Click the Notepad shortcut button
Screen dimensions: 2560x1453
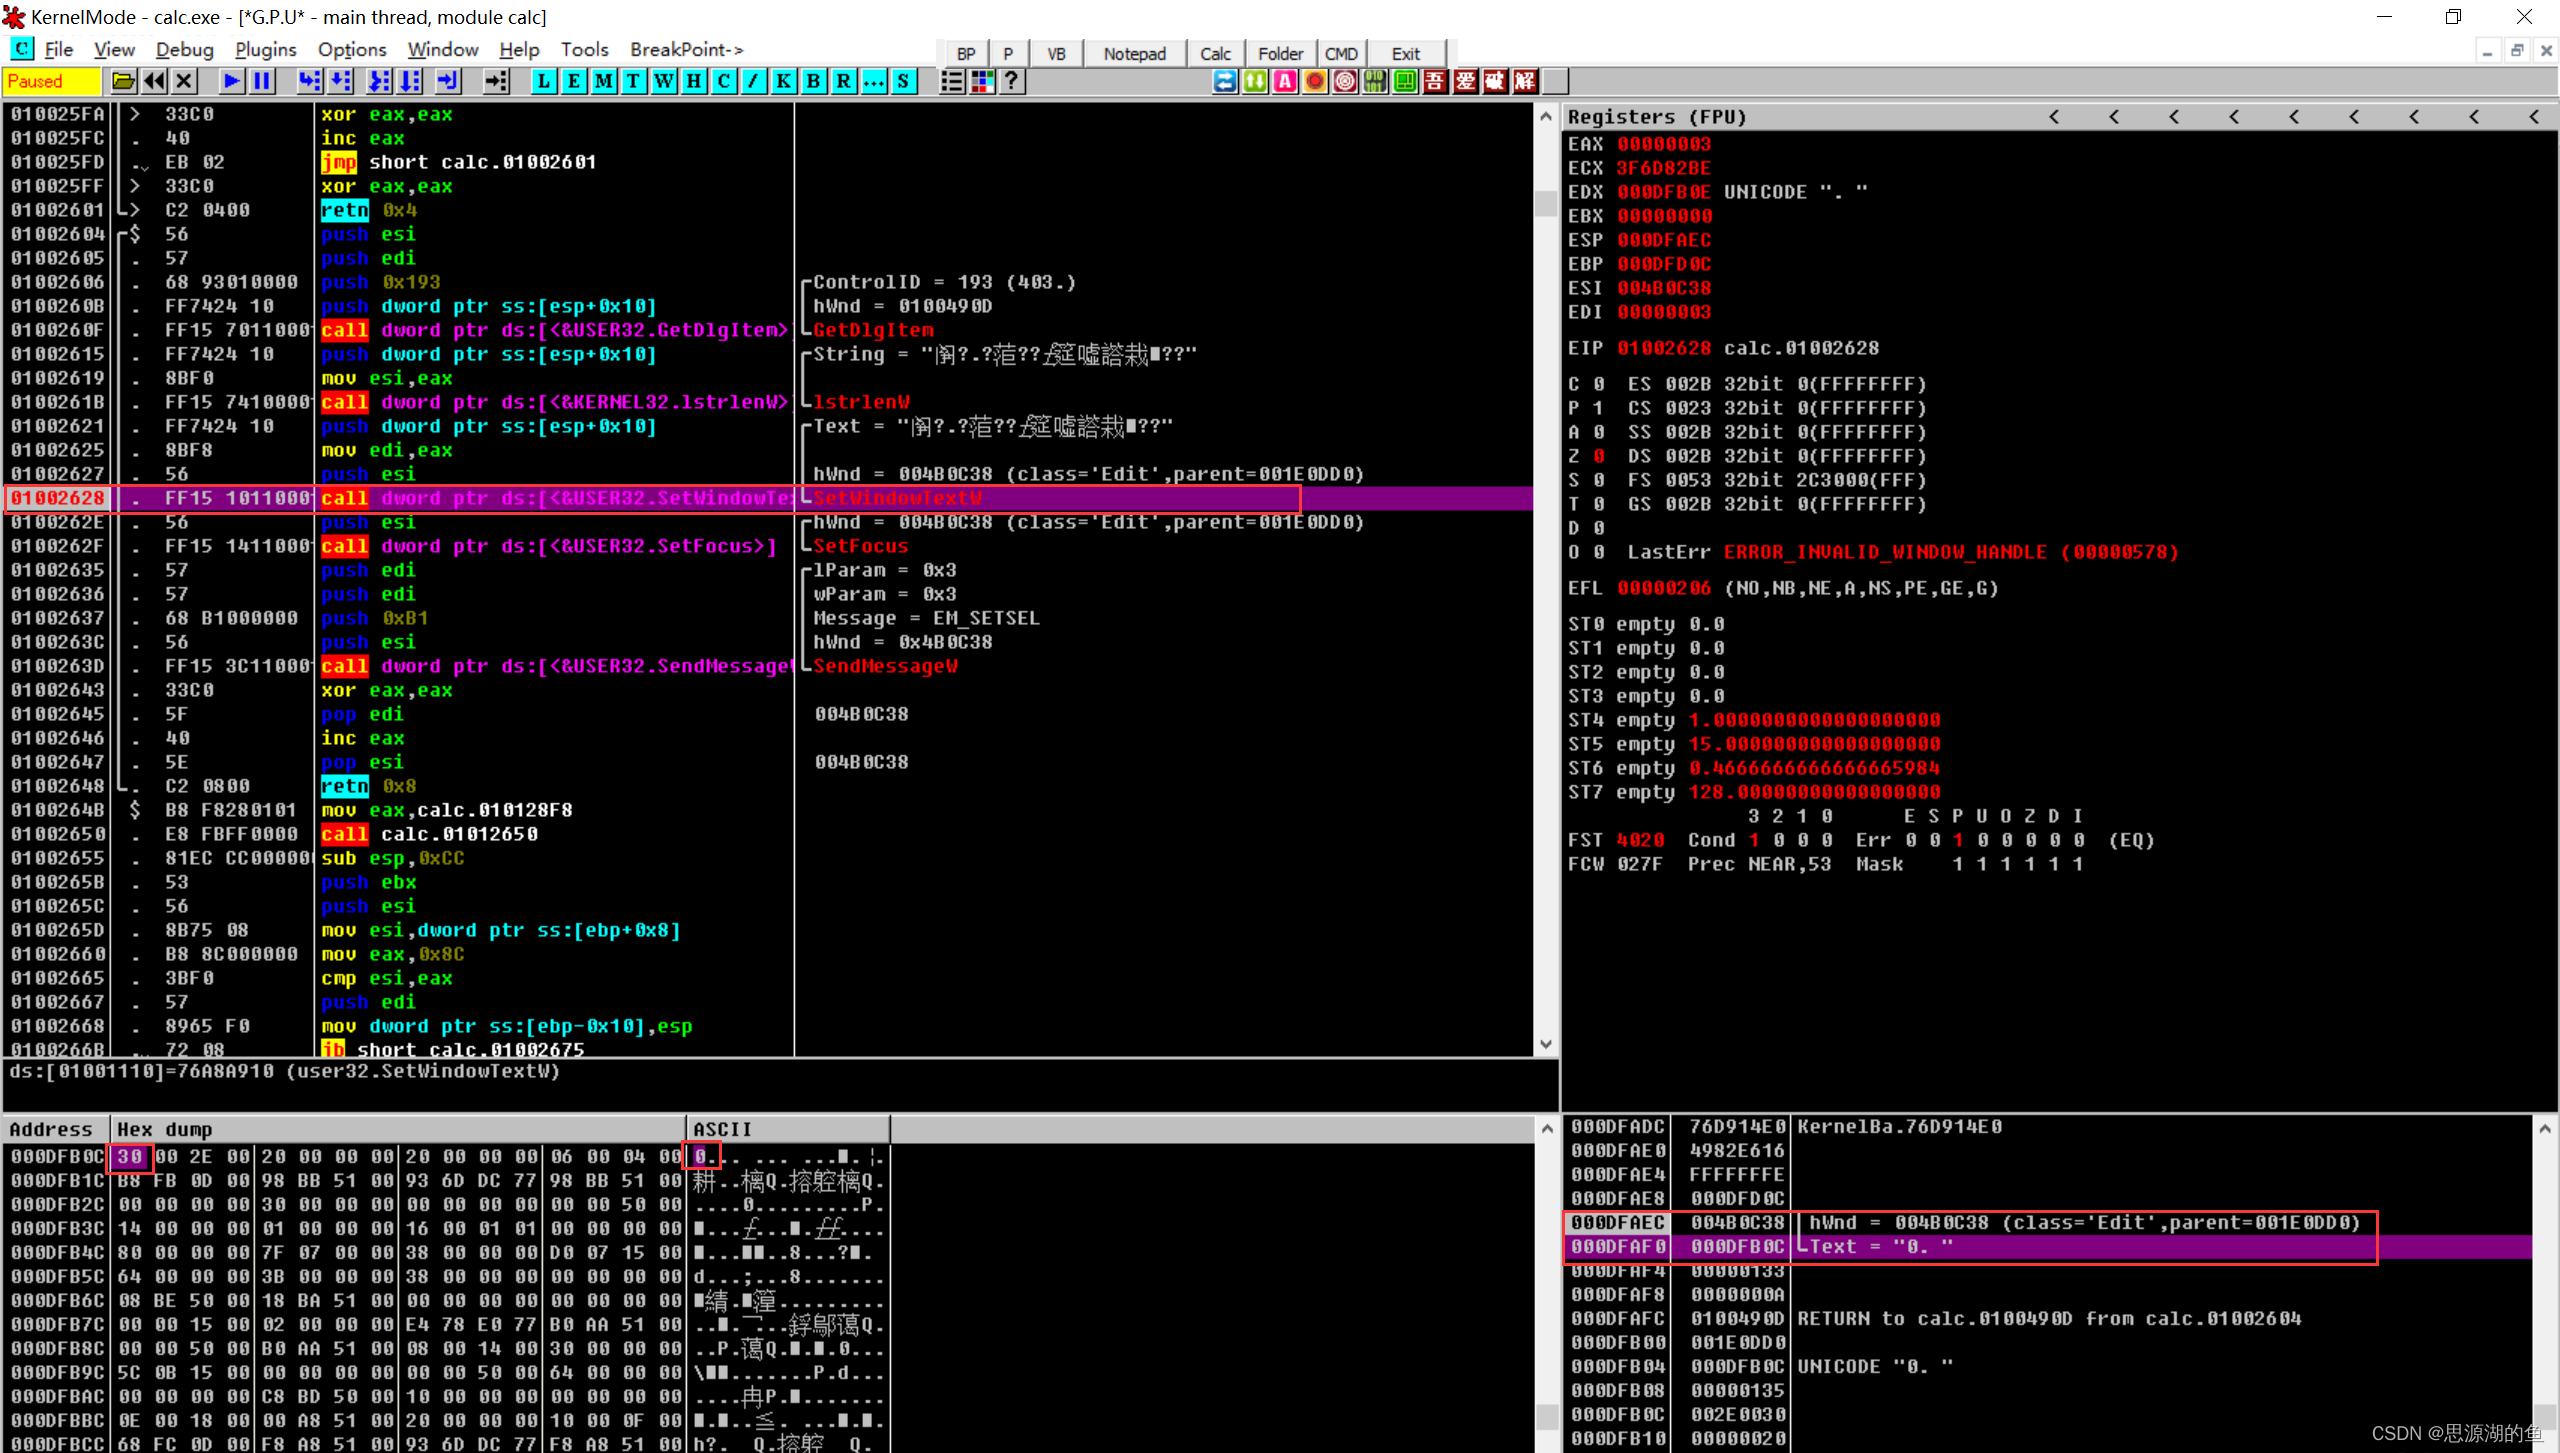click(x=1134, y=54)
